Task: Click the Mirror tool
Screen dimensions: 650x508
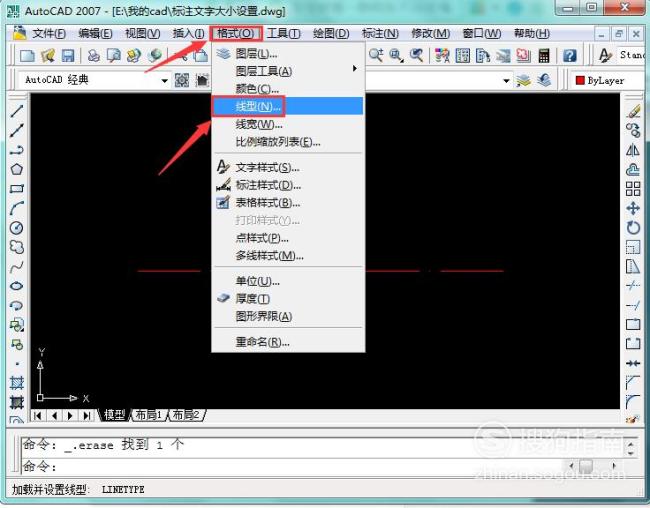Action: [x=633, y=150]
